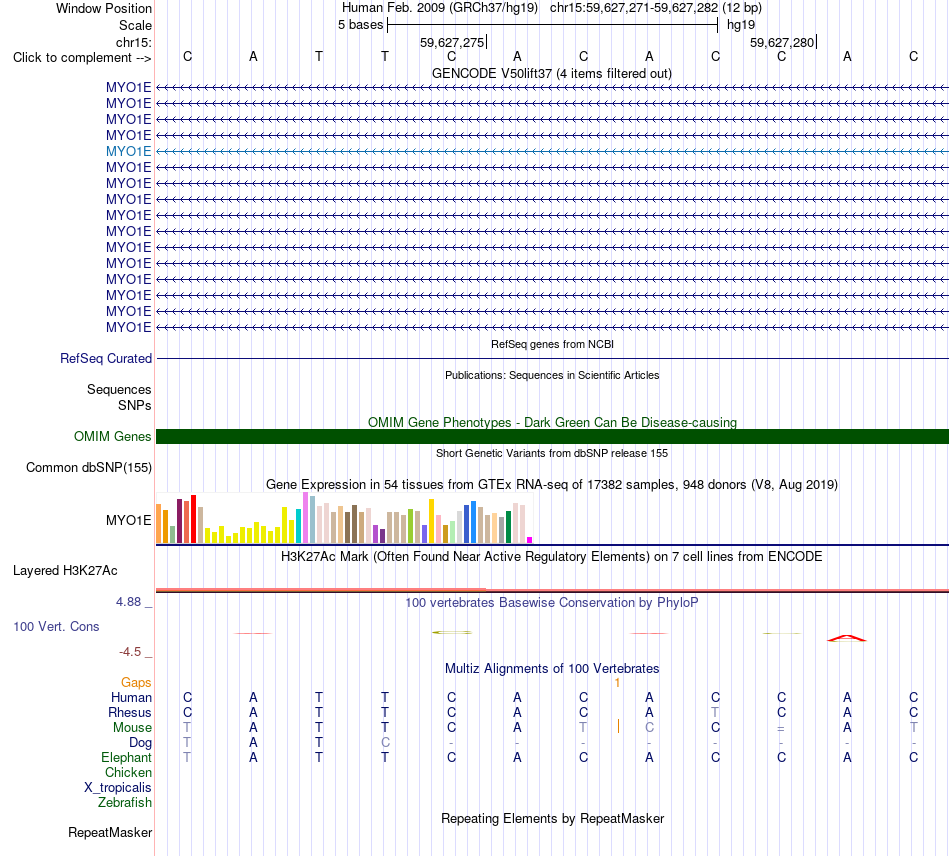Click the orange '1' gap count marker
The image size is (950, 856).
(617, 683)
